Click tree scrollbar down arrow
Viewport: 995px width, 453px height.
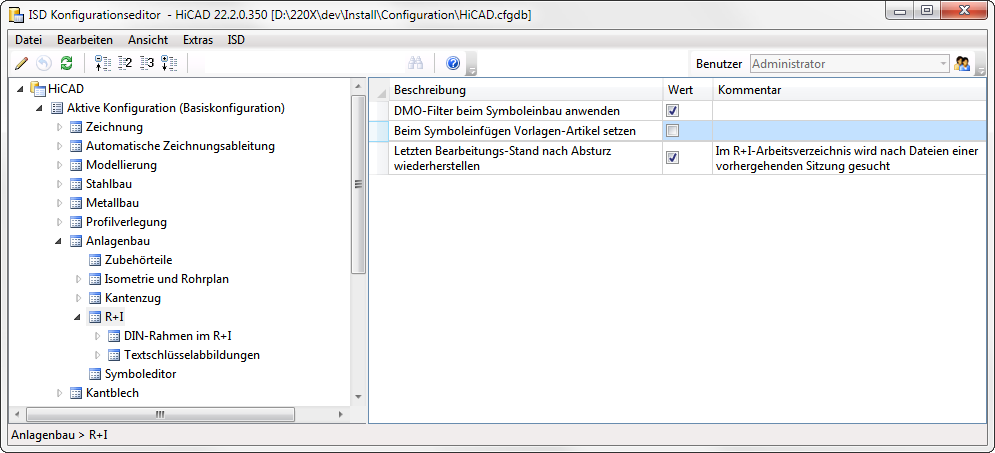click(358, 397)
